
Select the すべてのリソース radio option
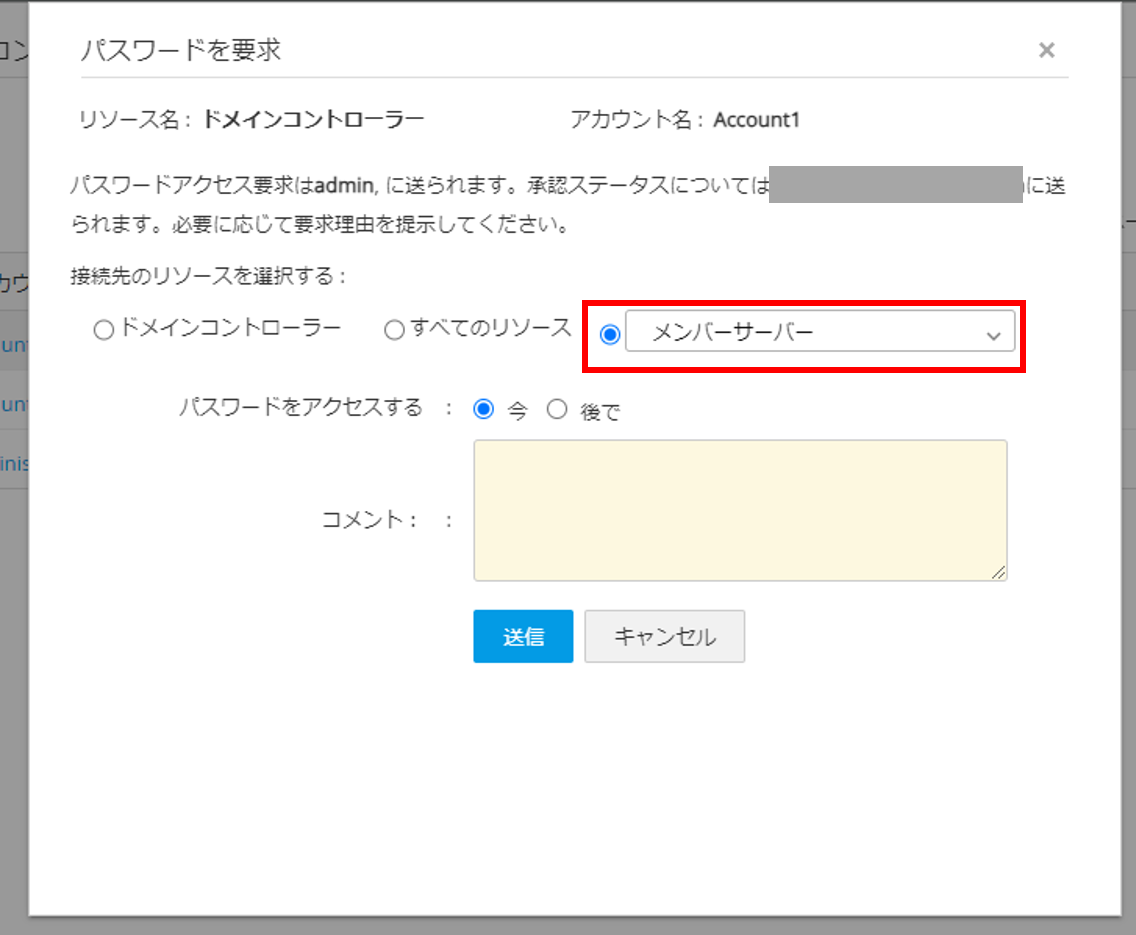[394, 330]
